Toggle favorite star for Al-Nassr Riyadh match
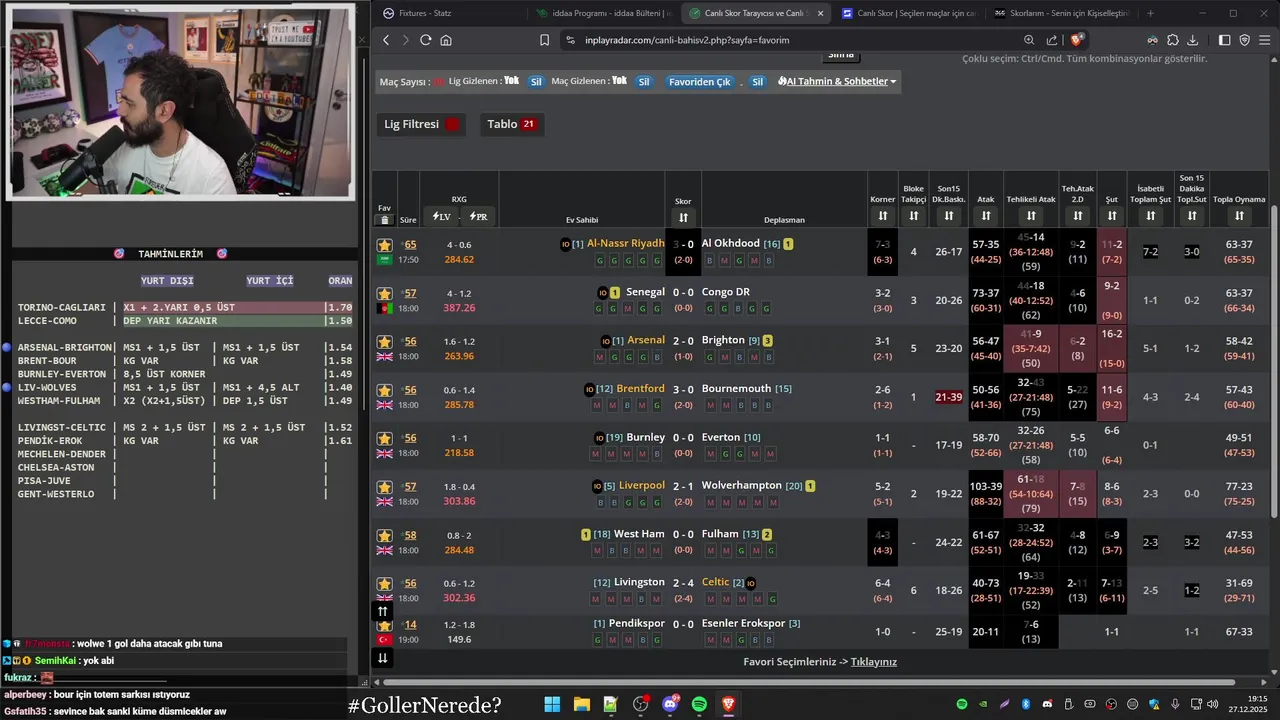Viewport: 1280px width, 720px height. [x=384, y=245]
